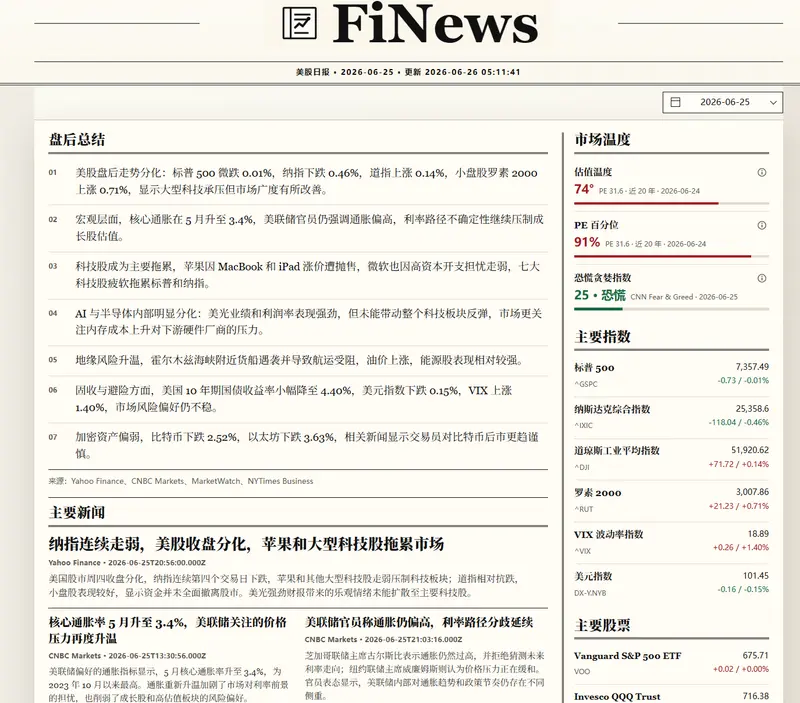Click the 25,358.6 Nasdaq value
The height and width of the screenshot is (703, 800).
752,409
